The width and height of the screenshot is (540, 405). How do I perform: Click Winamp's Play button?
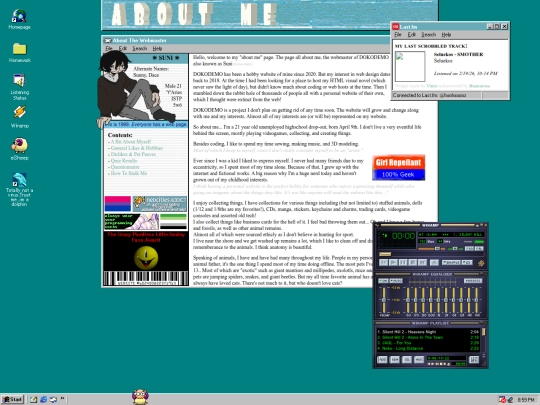(x=393, y=262)
